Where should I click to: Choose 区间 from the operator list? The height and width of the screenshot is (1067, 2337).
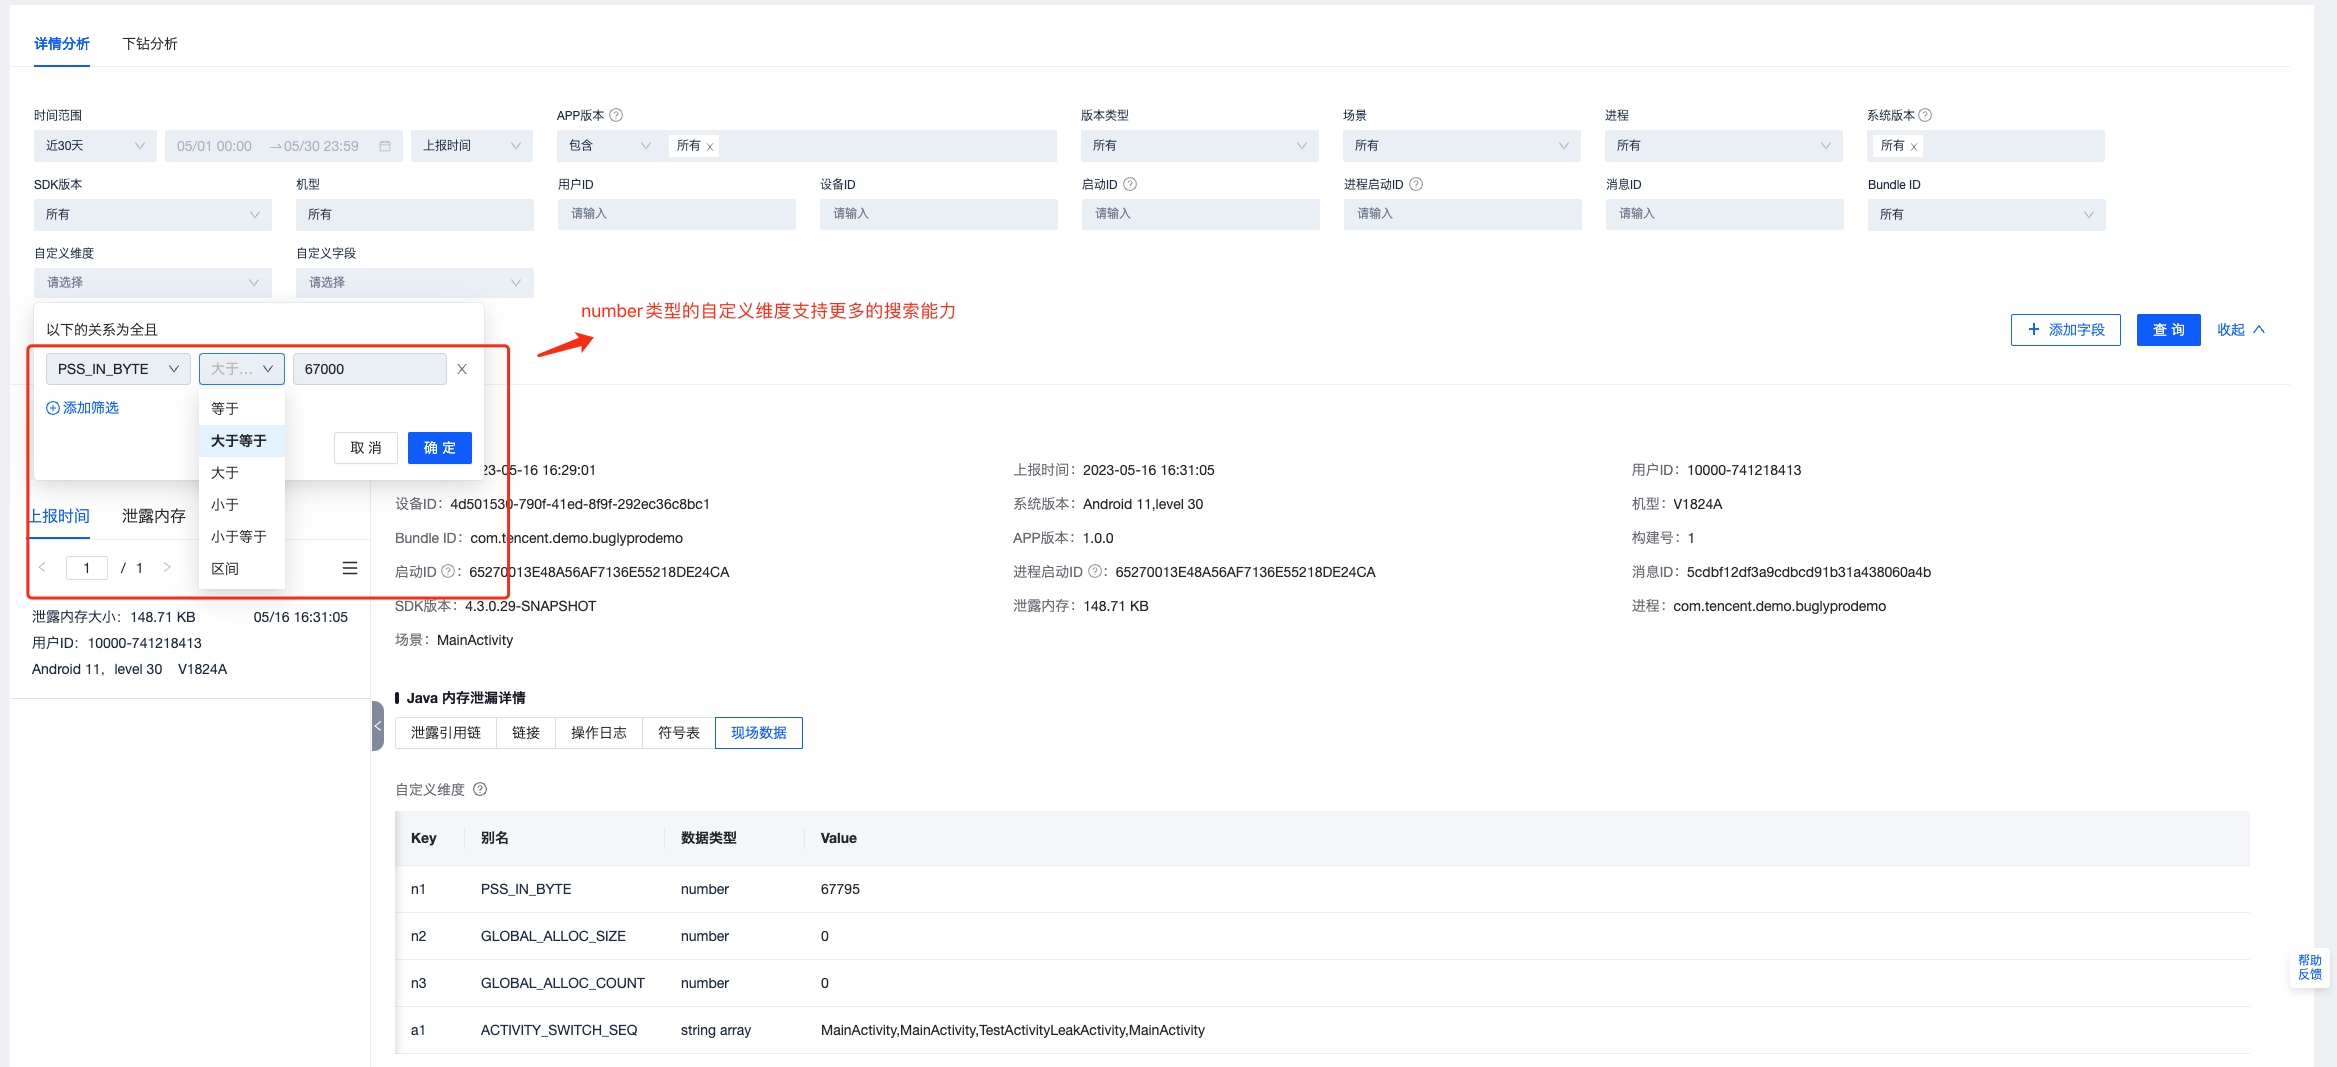[x=225, y=569]
